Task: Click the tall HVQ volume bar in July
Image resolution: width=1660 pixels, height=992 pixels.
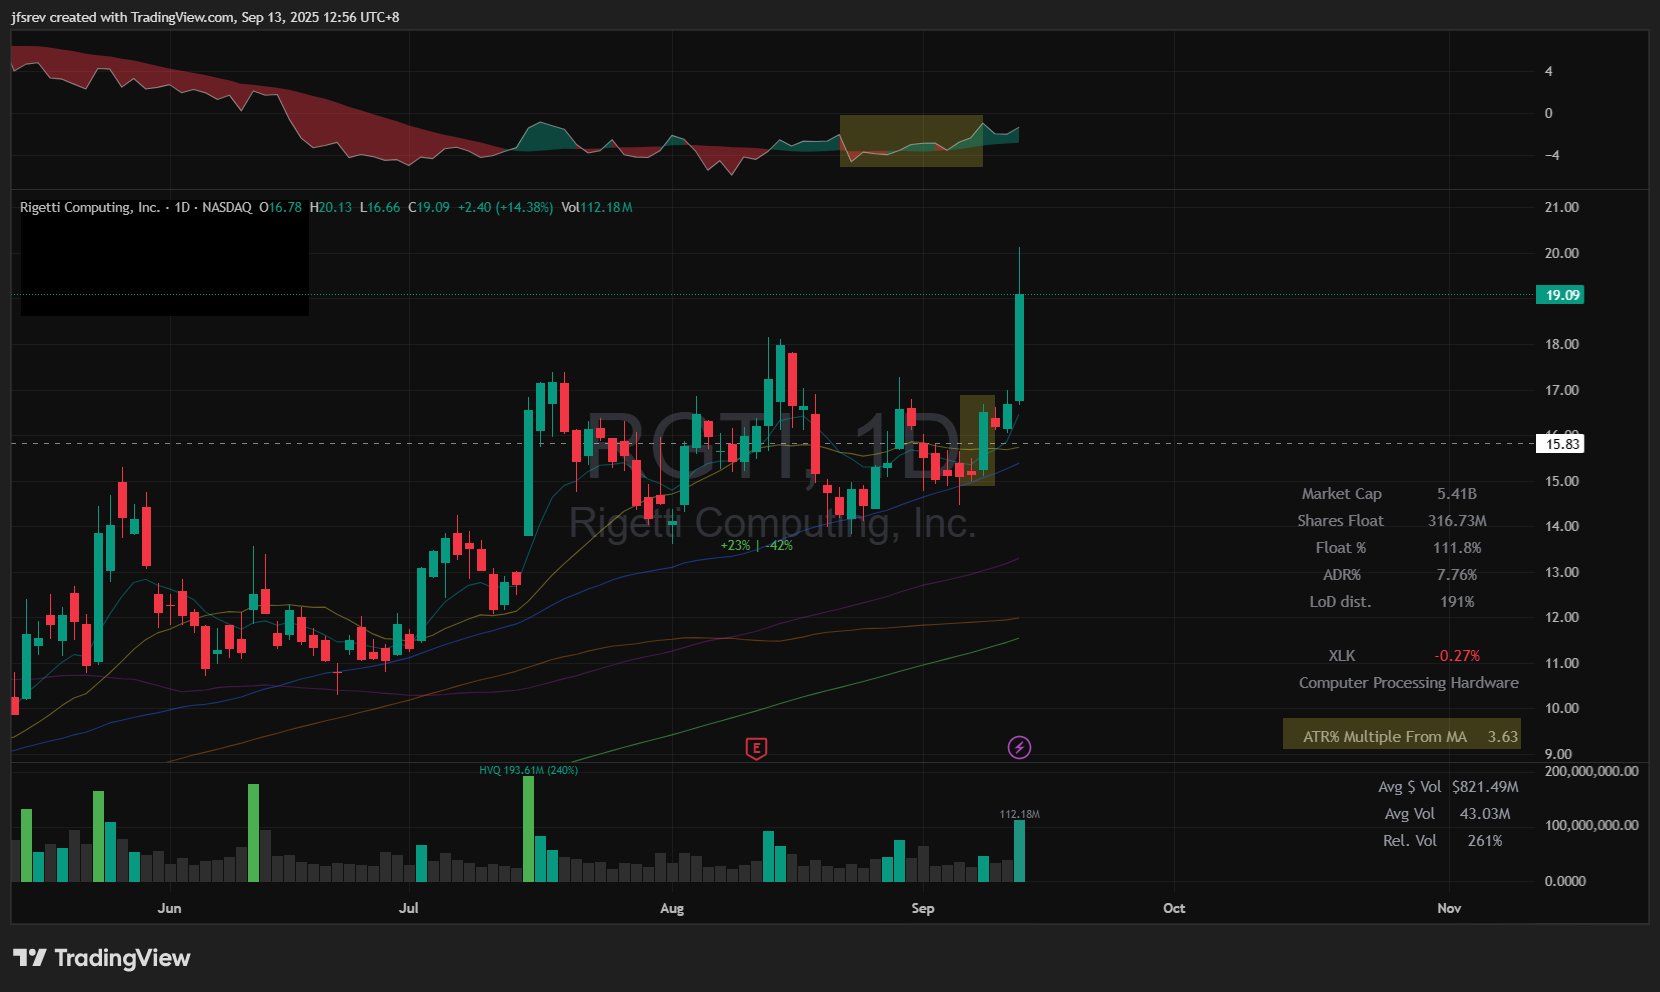Action: coord(529,829)
